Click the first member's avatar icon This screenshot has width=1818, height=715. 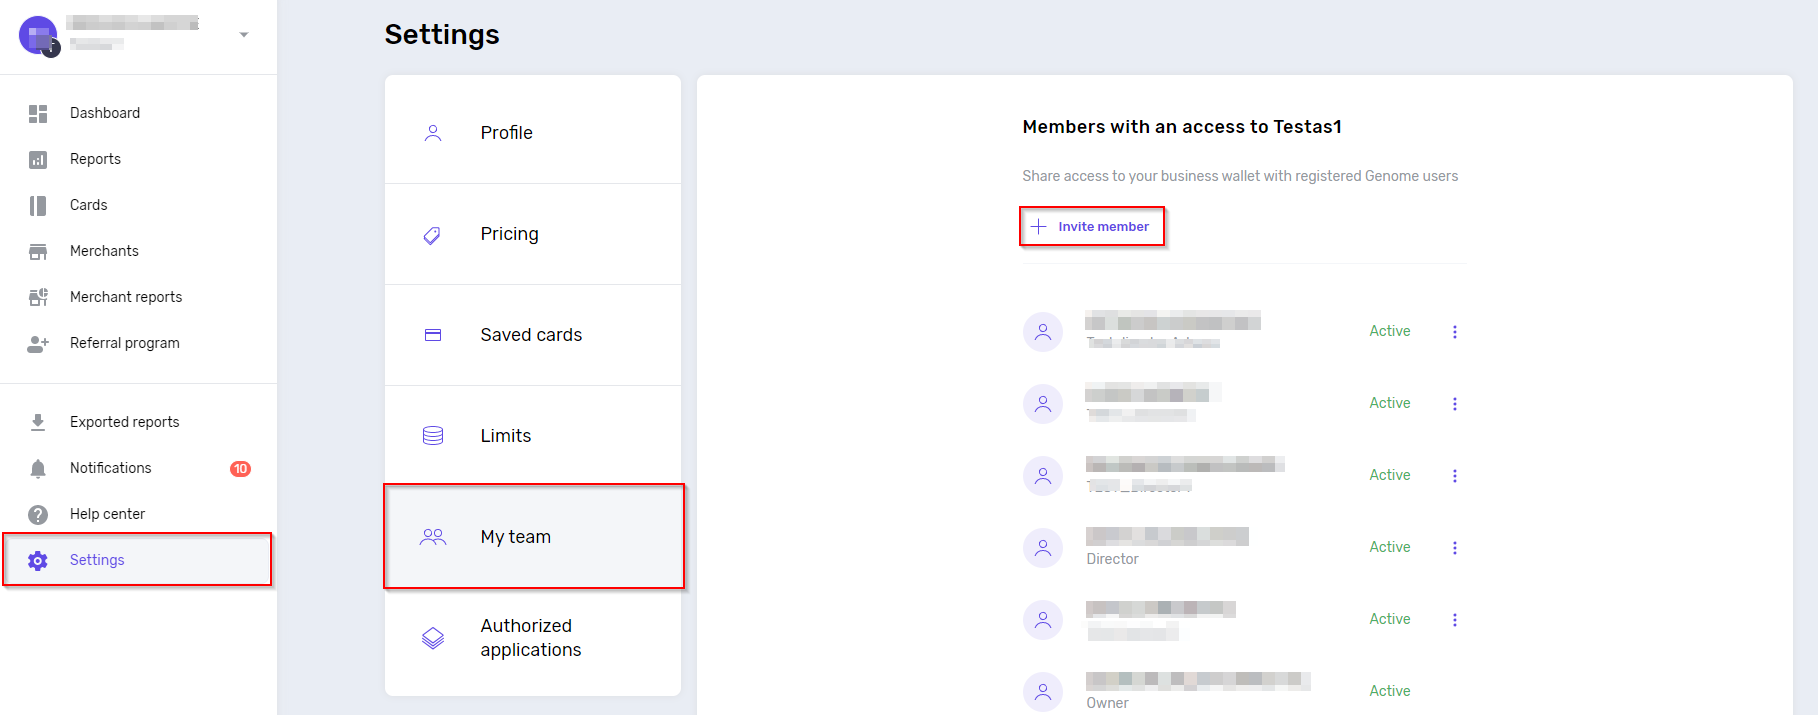[1043, 332]
